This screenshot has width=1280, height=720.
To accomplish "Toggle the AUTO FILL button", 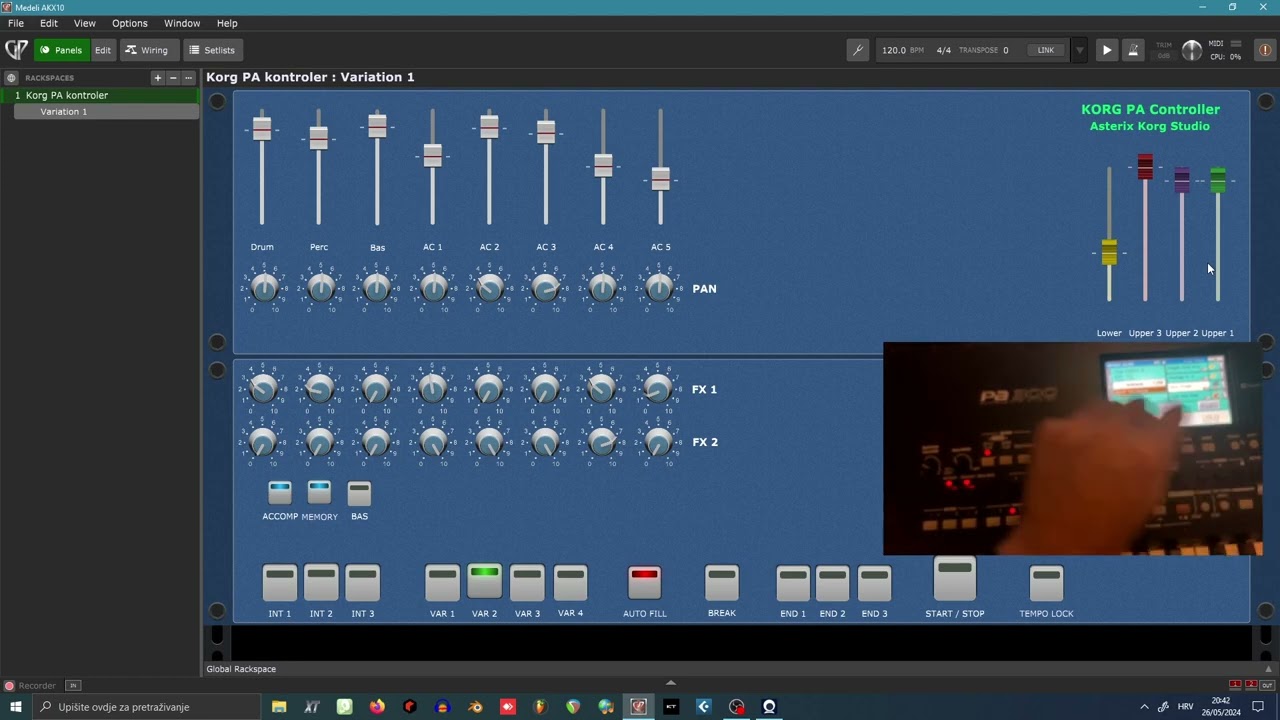I will (645, 583).
